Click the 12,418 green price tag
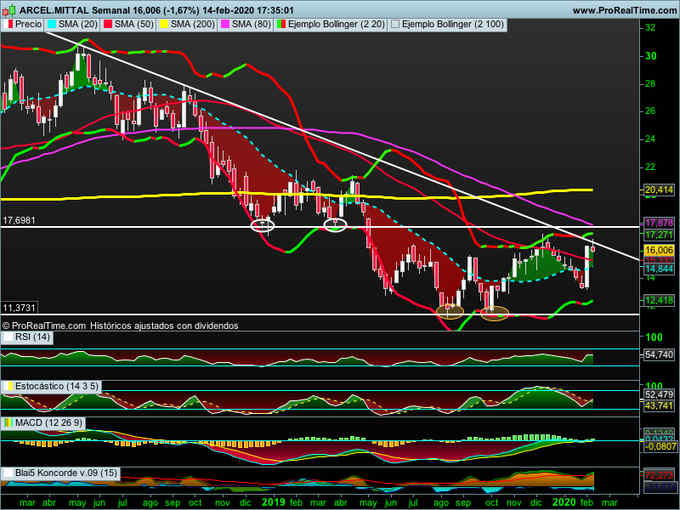Viewport: 680px width, 510px height. [658, 300]
